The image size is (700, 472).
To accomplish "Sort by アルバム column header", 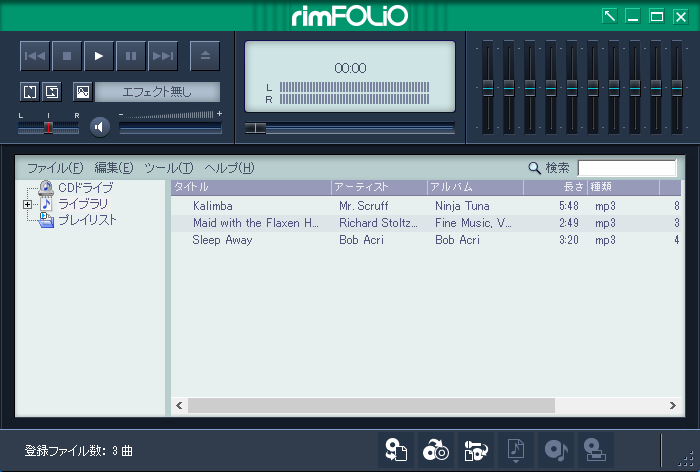I will tap(475, 188).
